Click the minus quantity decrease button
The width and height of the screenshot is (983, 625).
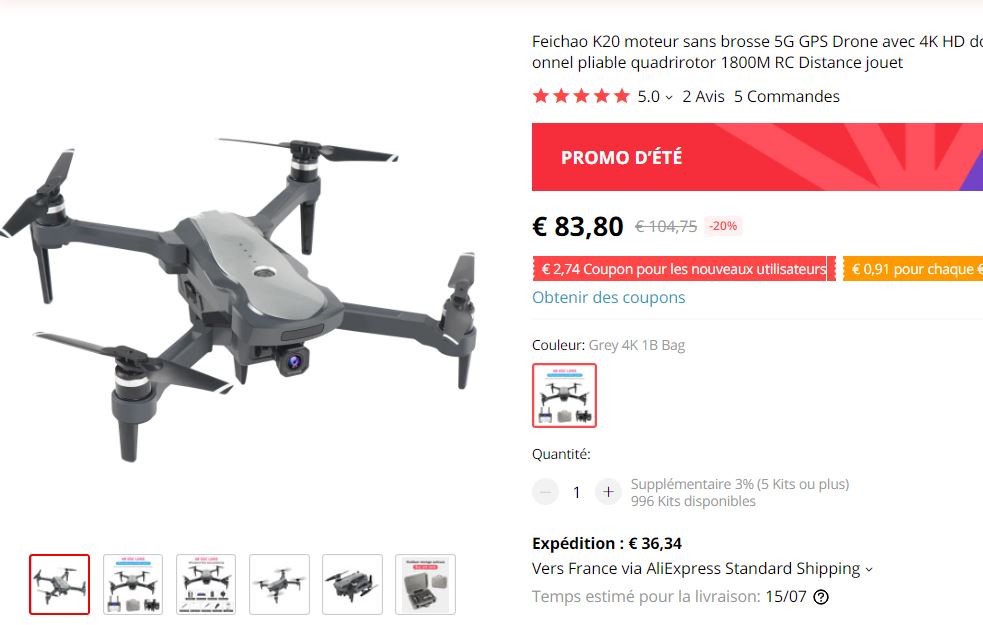545,492
